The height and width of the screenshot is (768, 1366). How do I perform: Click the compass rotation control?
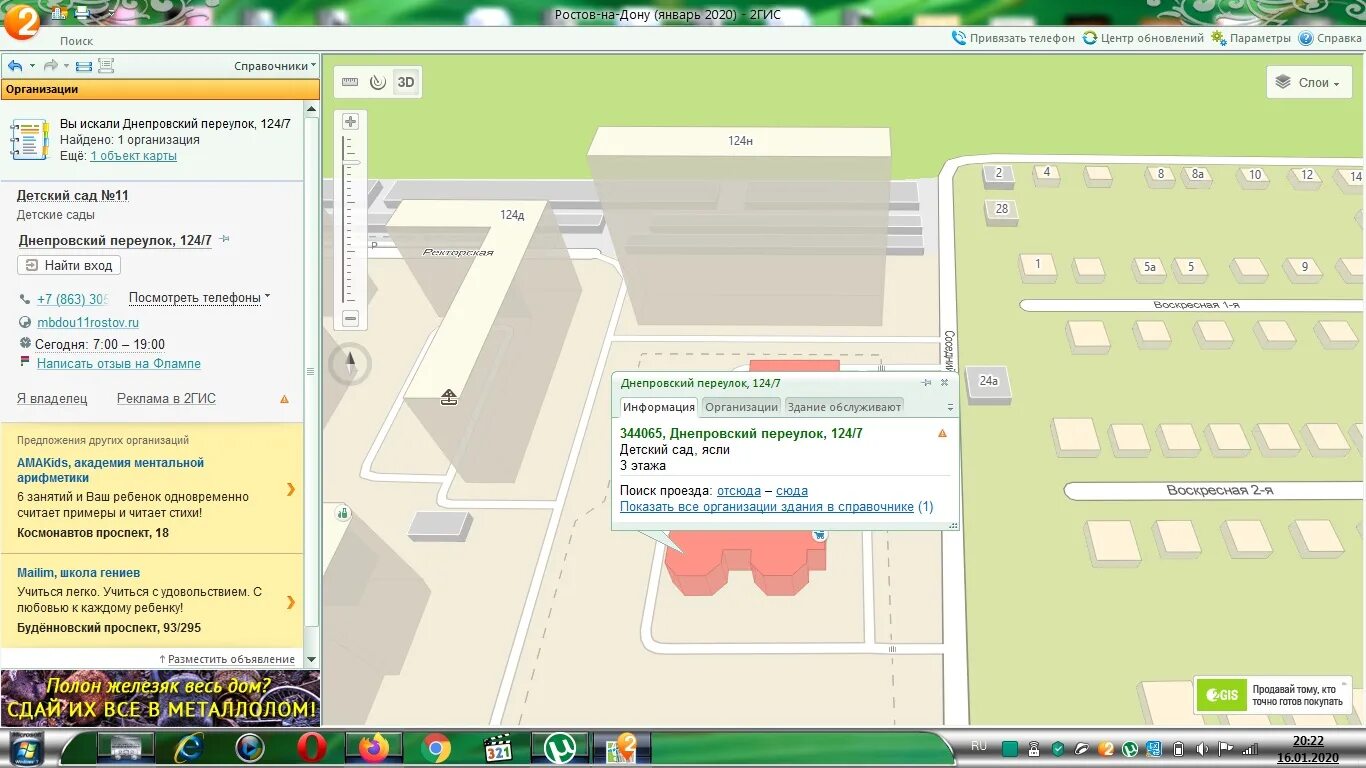point(350,365)
